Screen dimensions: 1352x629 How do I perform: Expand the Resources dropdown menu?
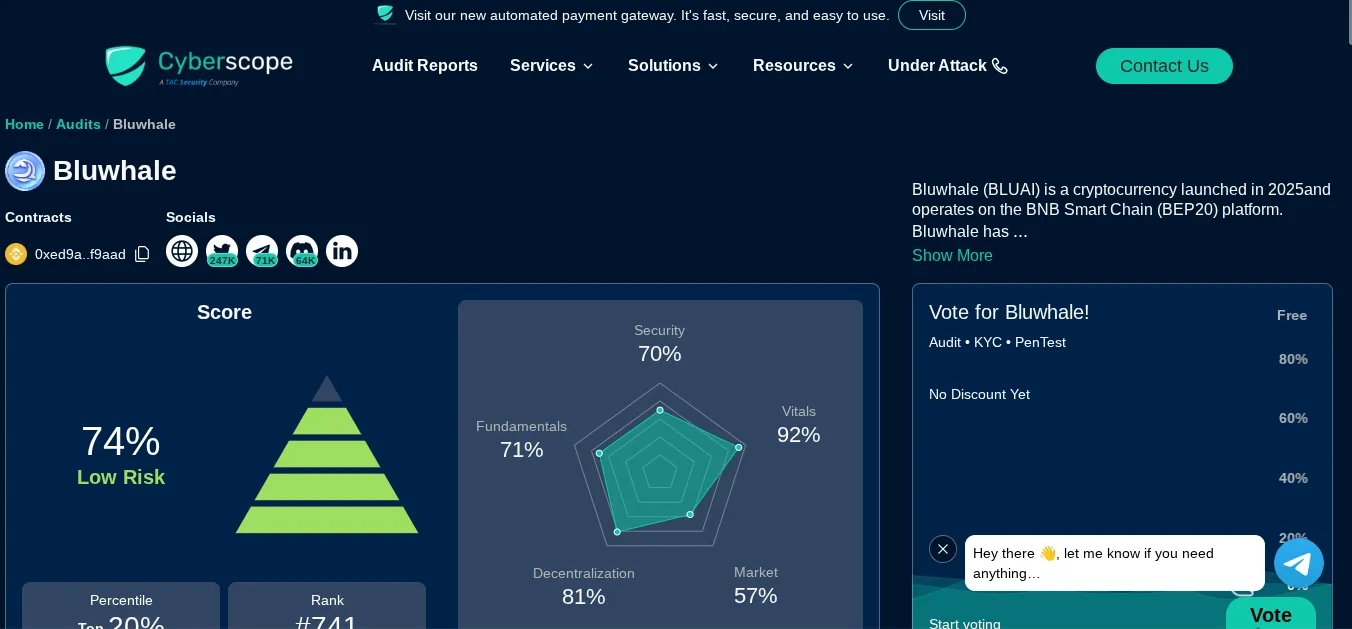click(803, 66)
